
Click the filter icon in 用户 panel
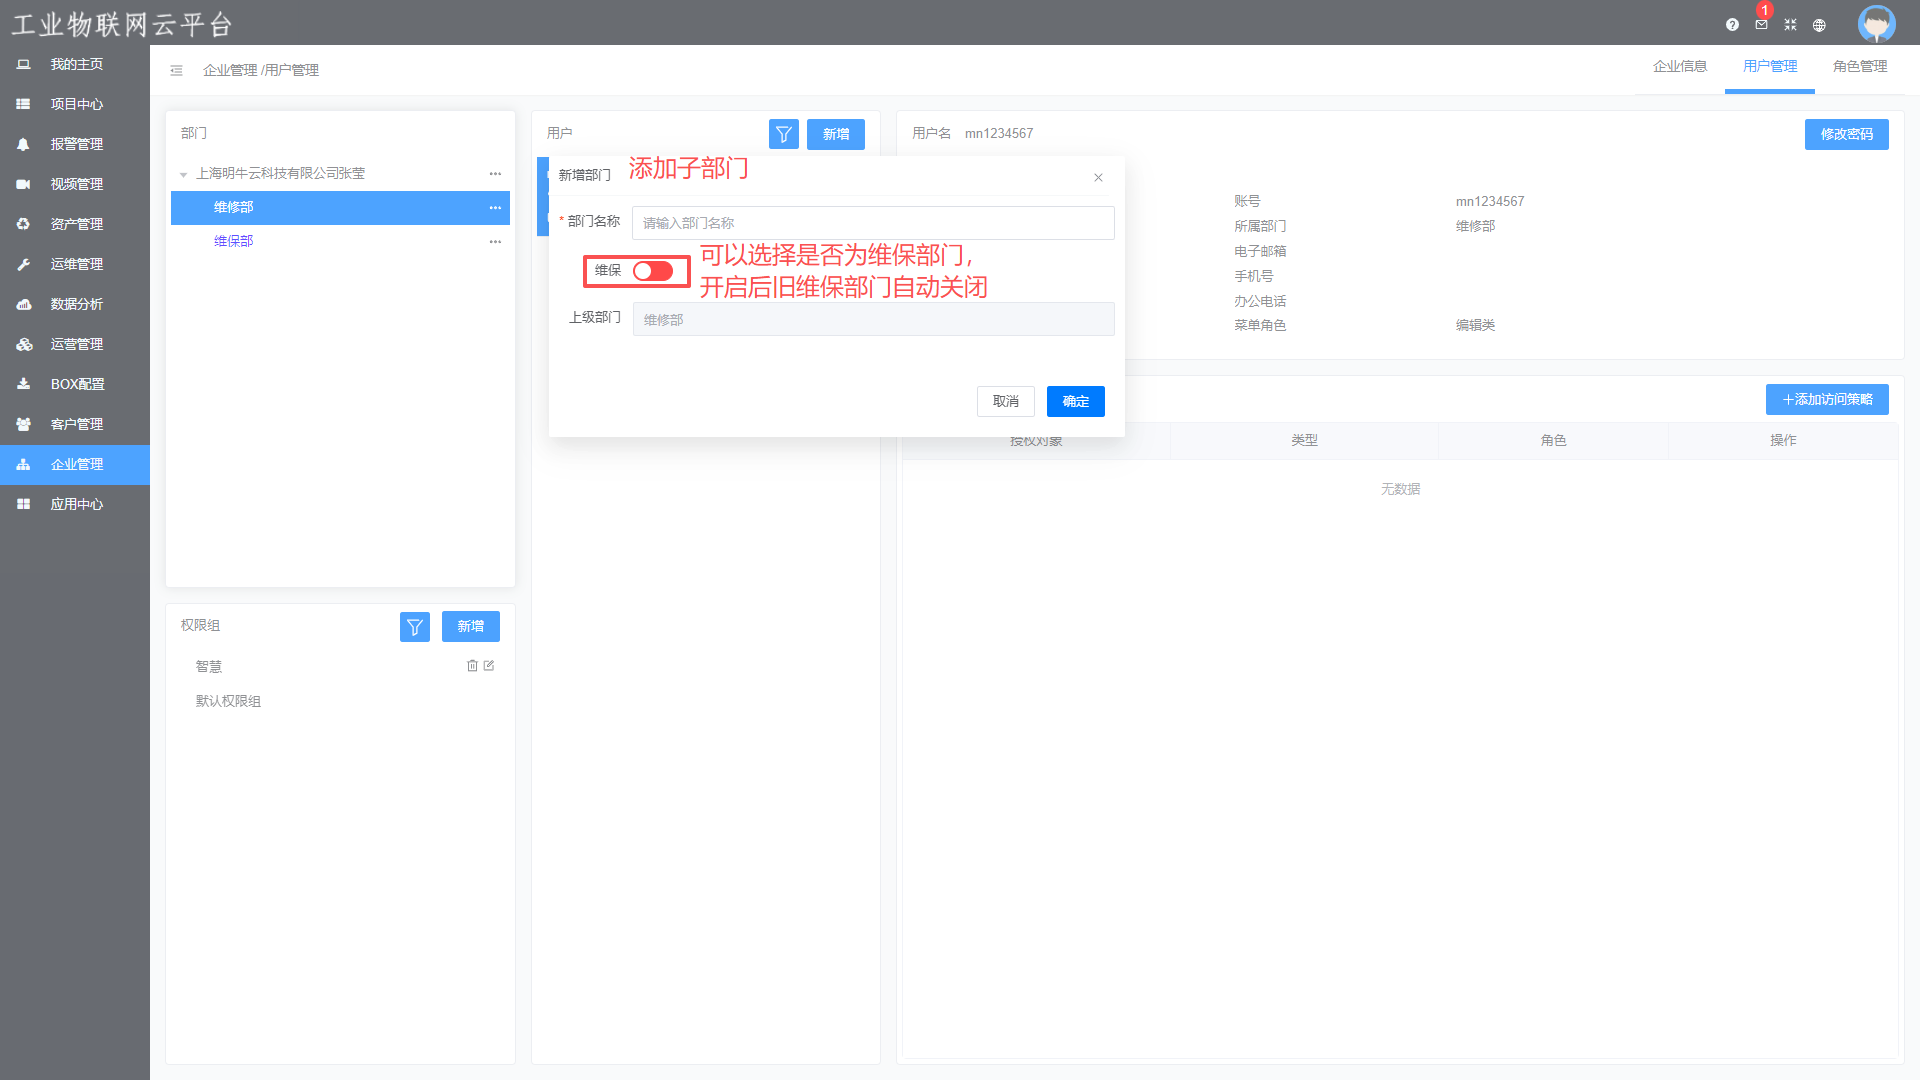(783, 134)
